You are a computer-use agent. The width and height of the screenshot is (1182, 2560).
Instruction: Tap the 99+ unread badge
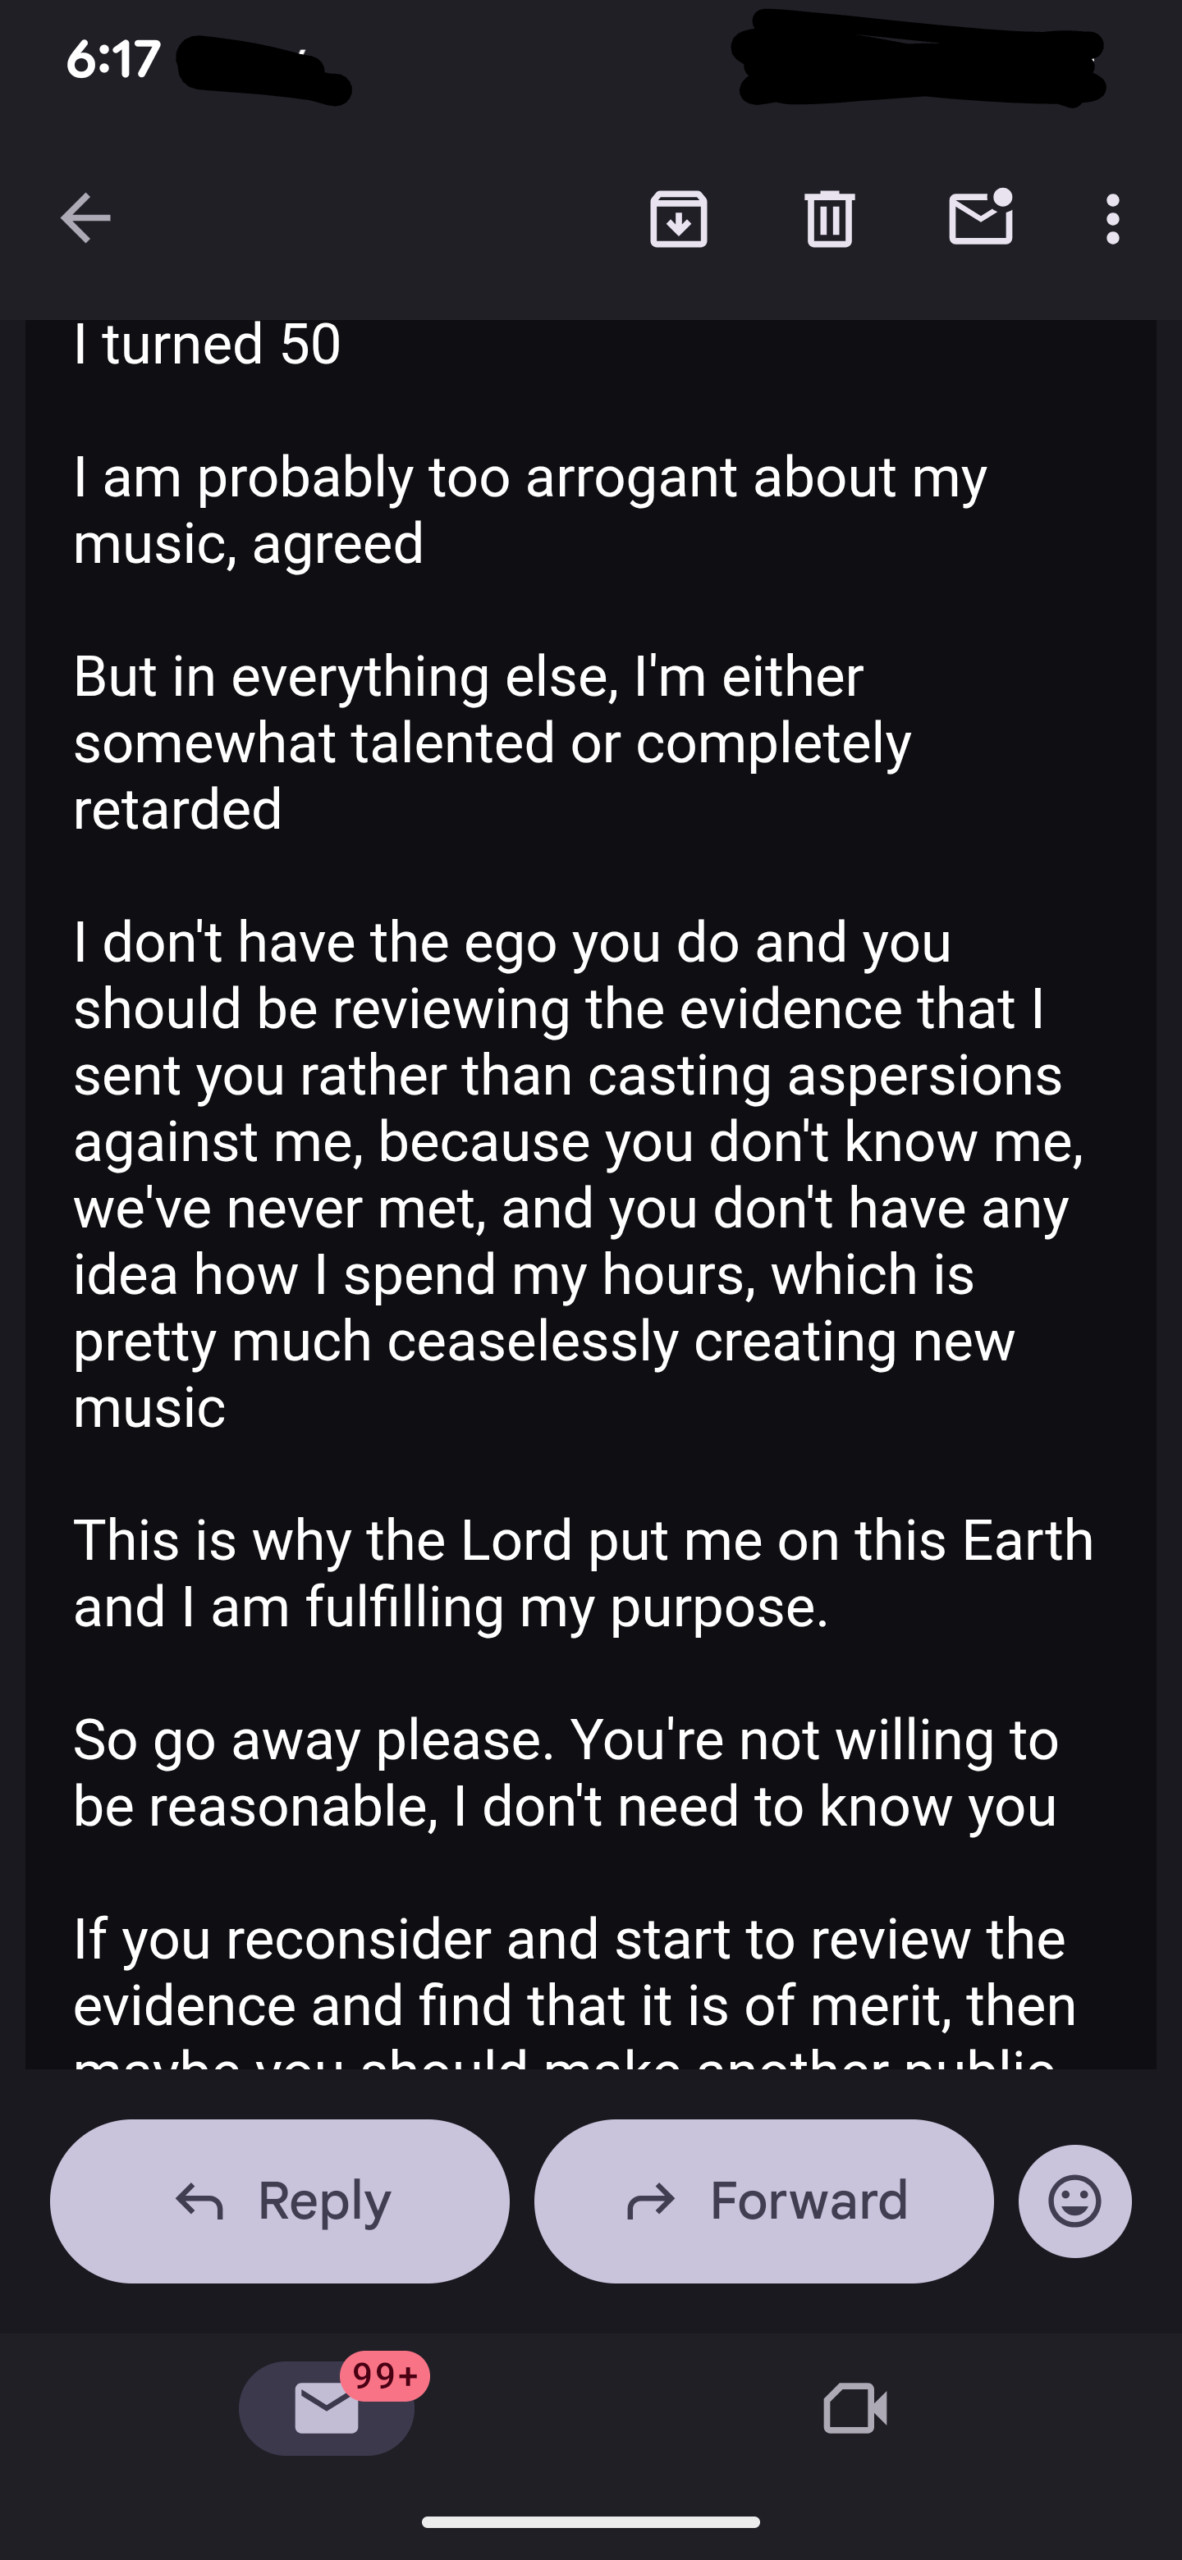pos(385,2375)
